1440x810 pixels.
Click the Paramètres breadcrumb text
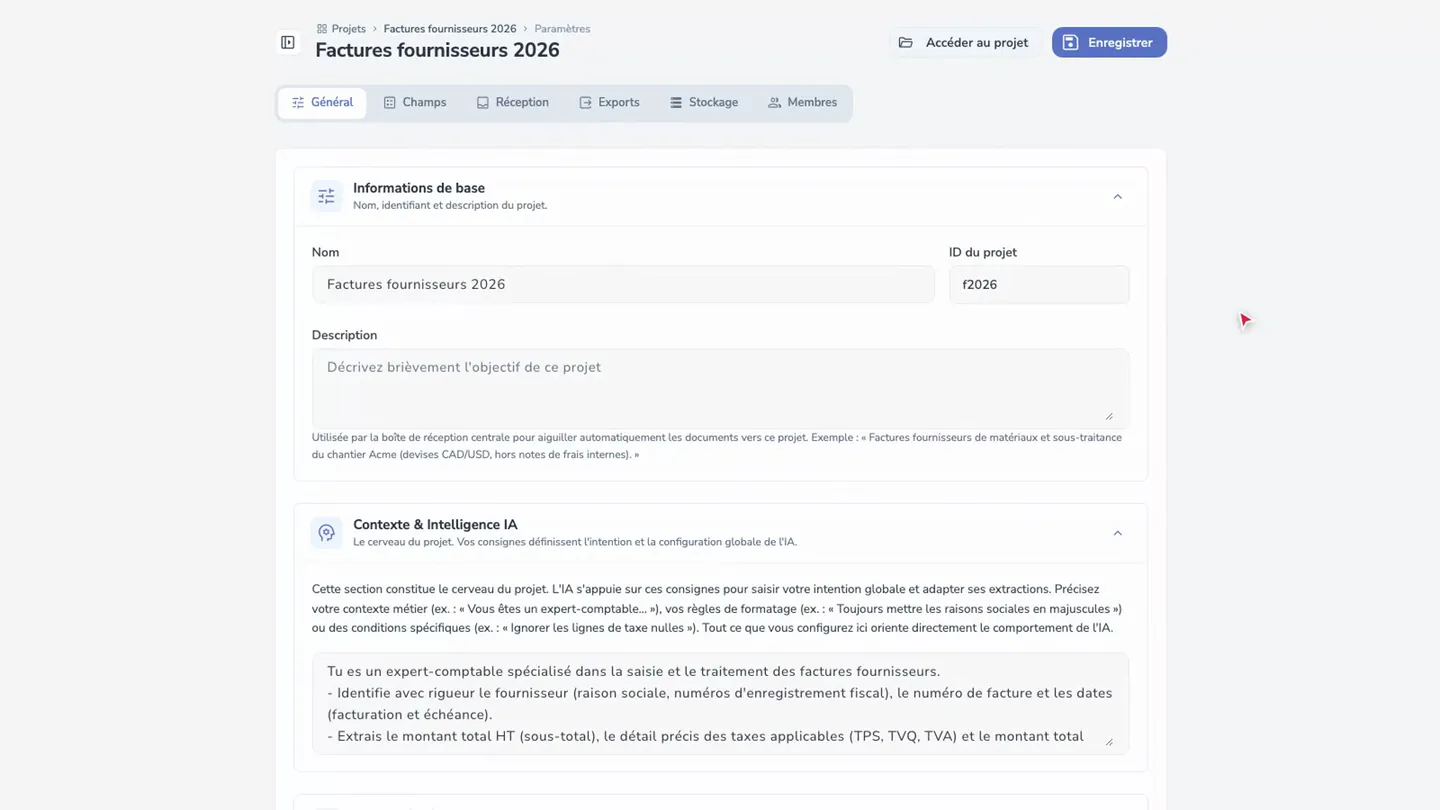click(562, 29)
